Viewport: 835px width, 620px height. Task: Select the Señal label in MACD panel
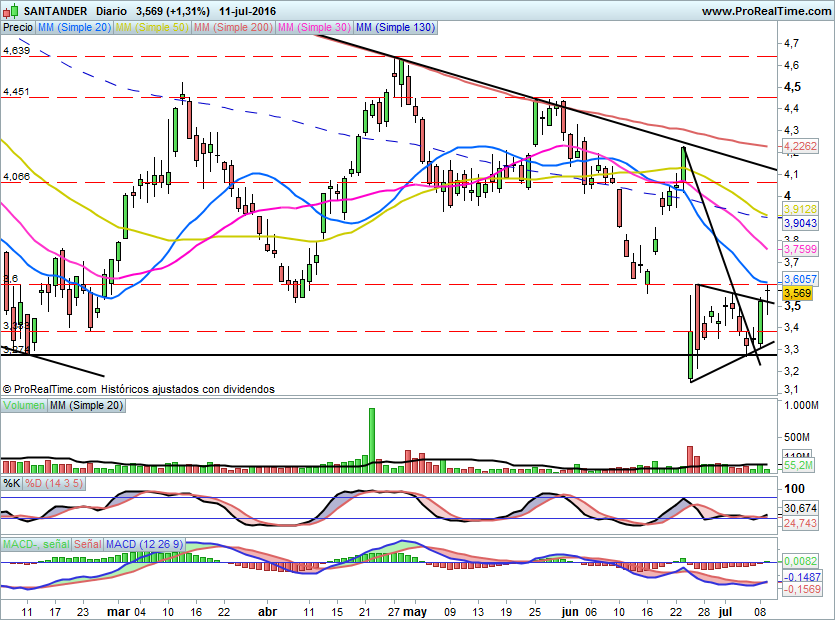coord(88,544)
